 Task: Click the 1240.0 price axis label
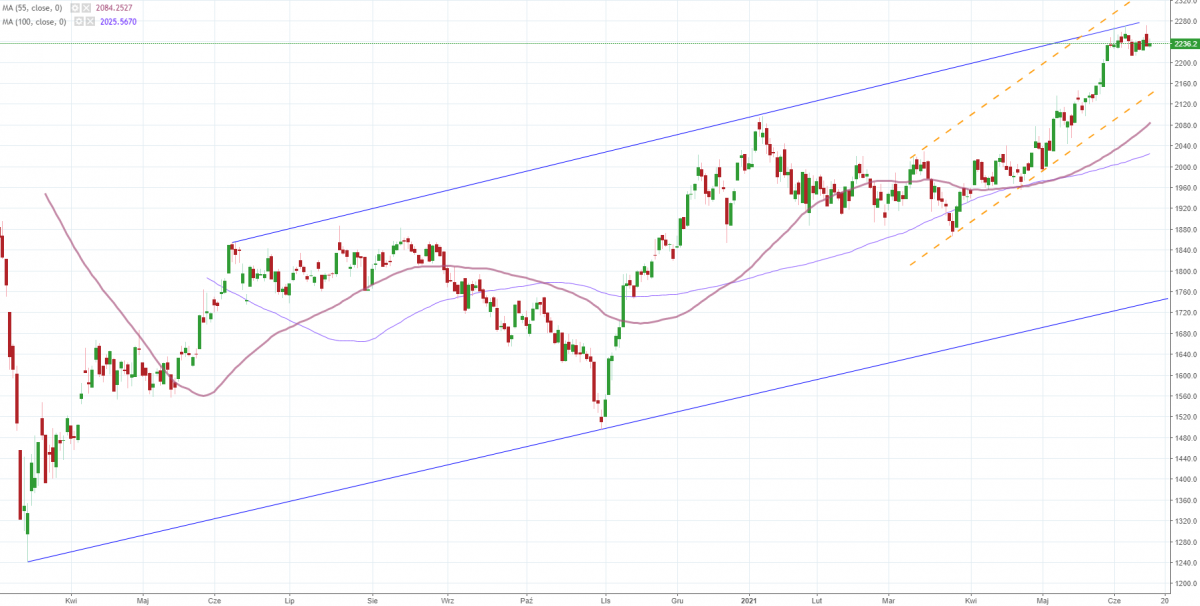click(1186, 563)
